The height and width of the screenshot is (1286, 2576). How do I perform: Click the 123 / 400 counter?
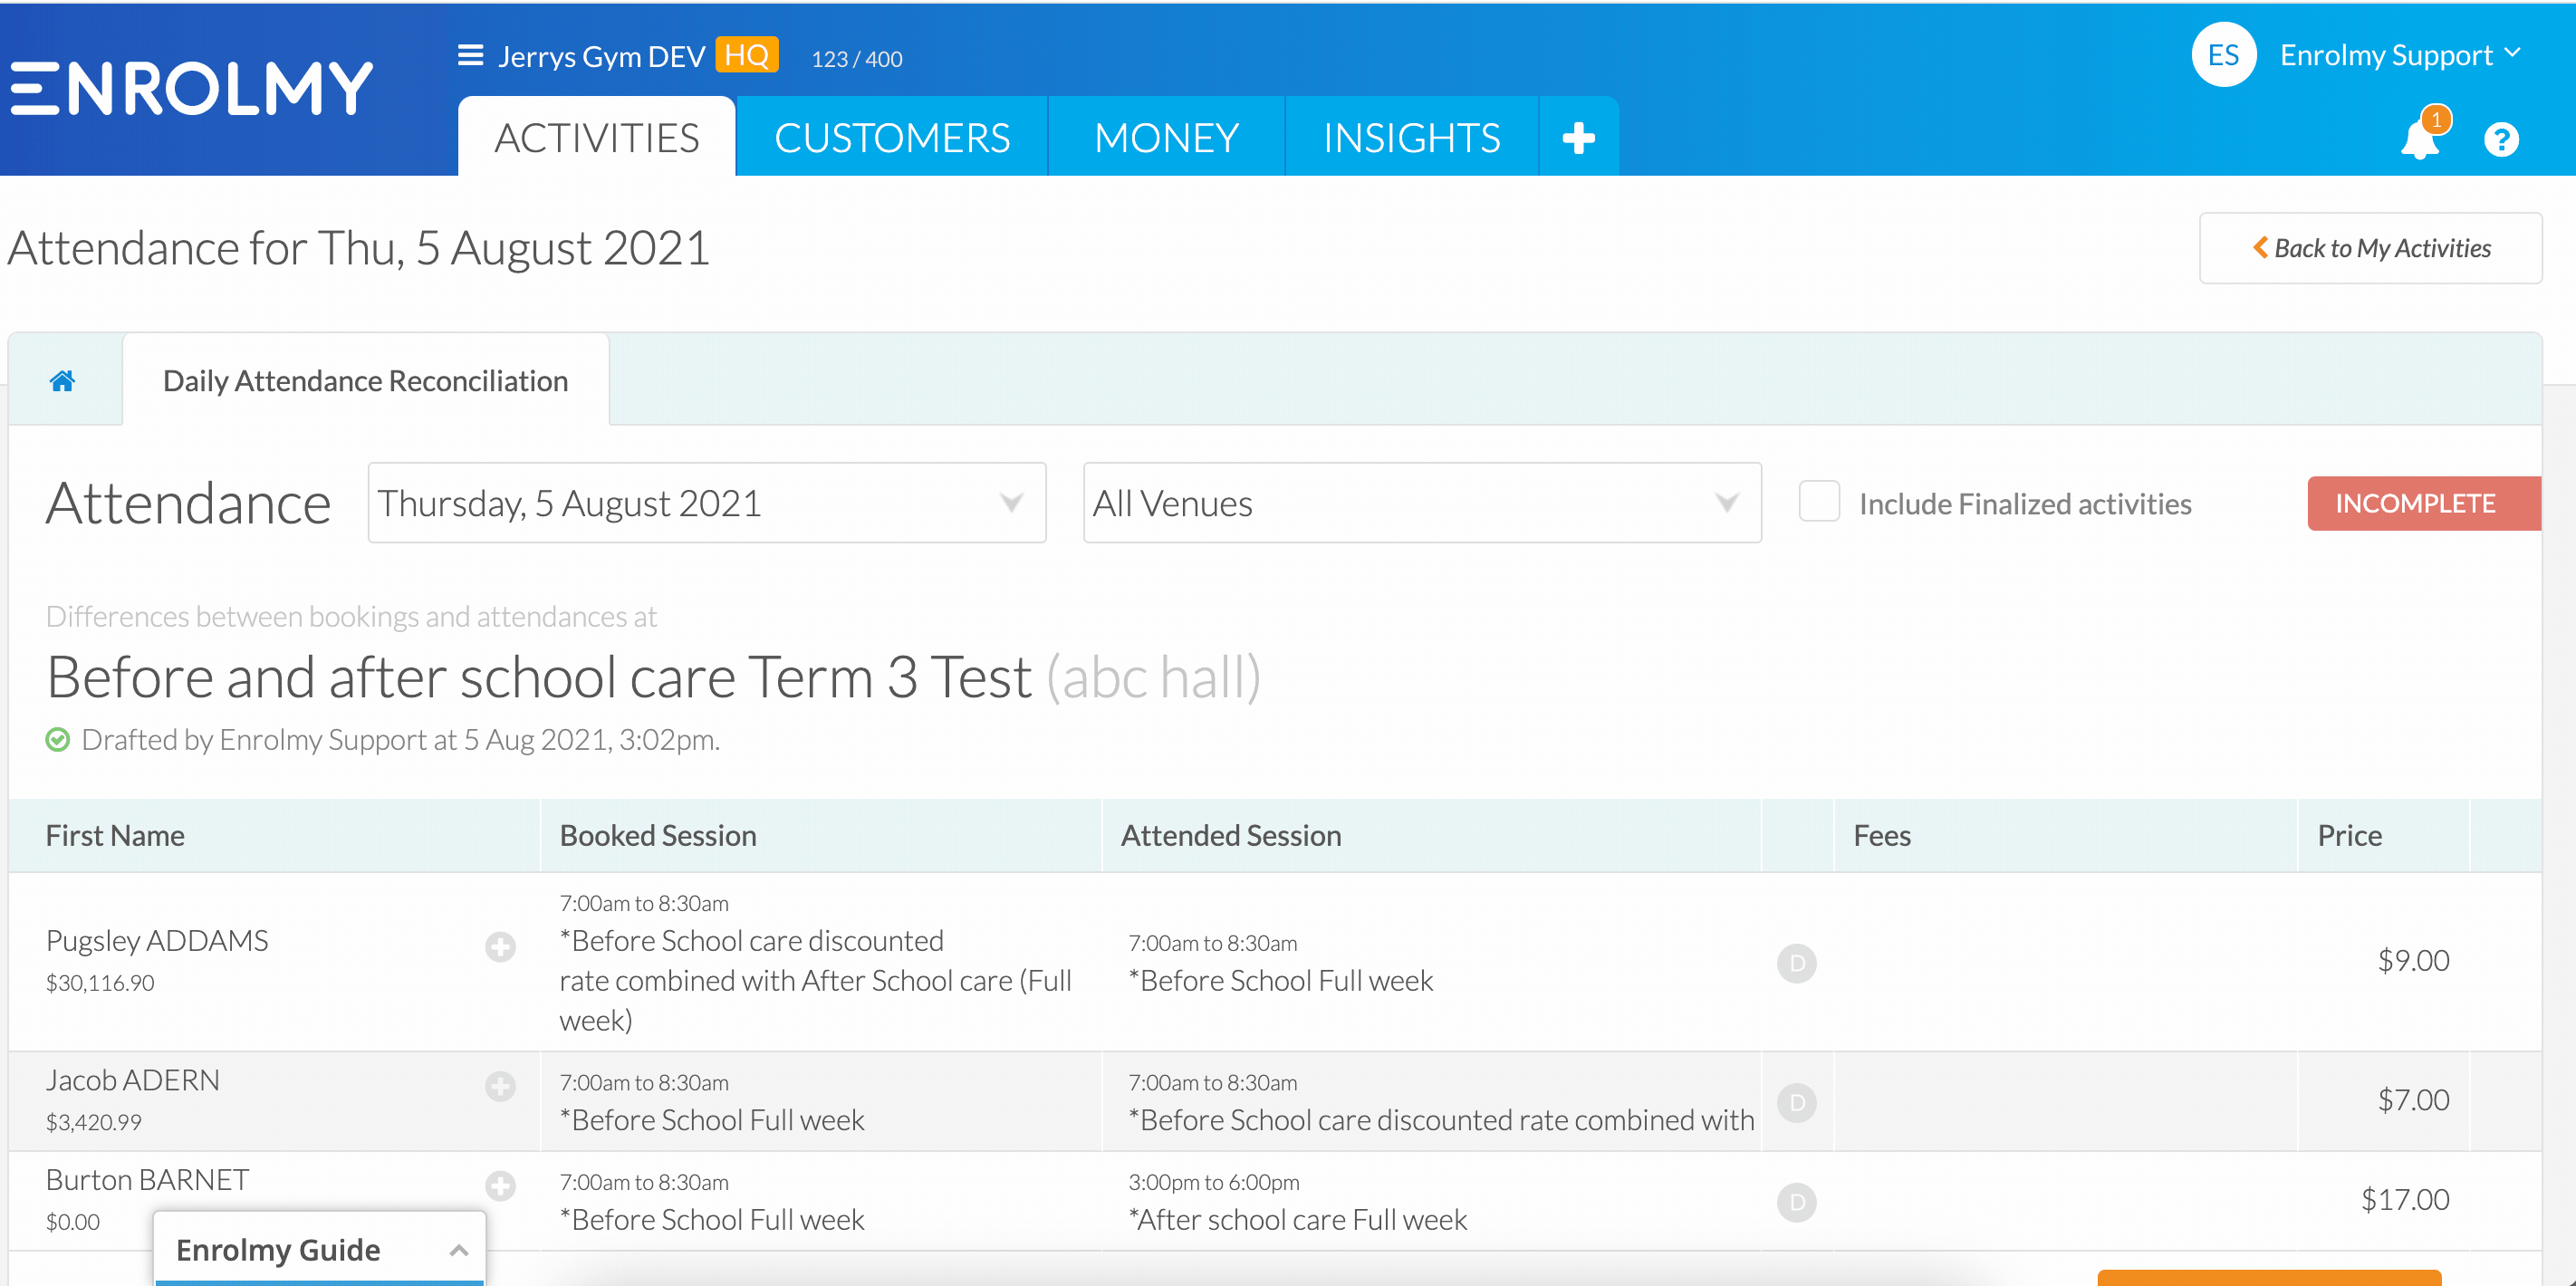[x=857, y=59]
